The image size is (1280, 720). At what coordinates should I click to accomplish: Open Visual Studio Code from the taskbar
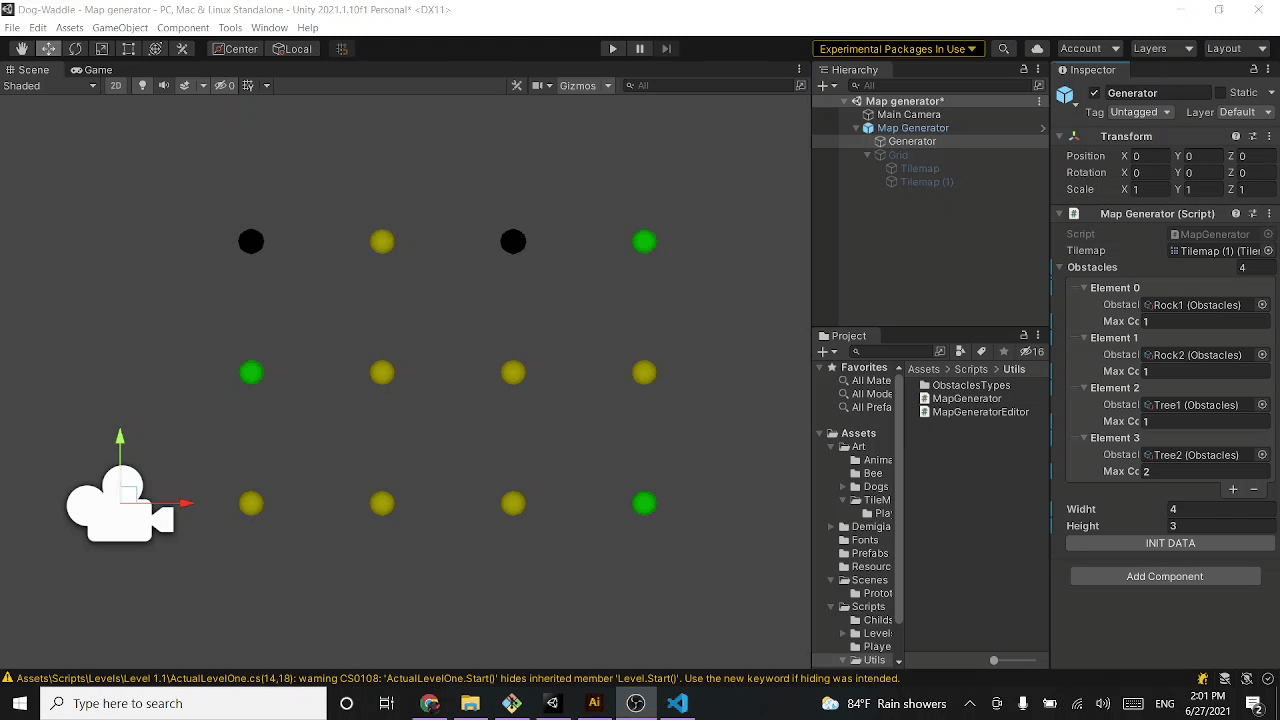coord(678,703)
